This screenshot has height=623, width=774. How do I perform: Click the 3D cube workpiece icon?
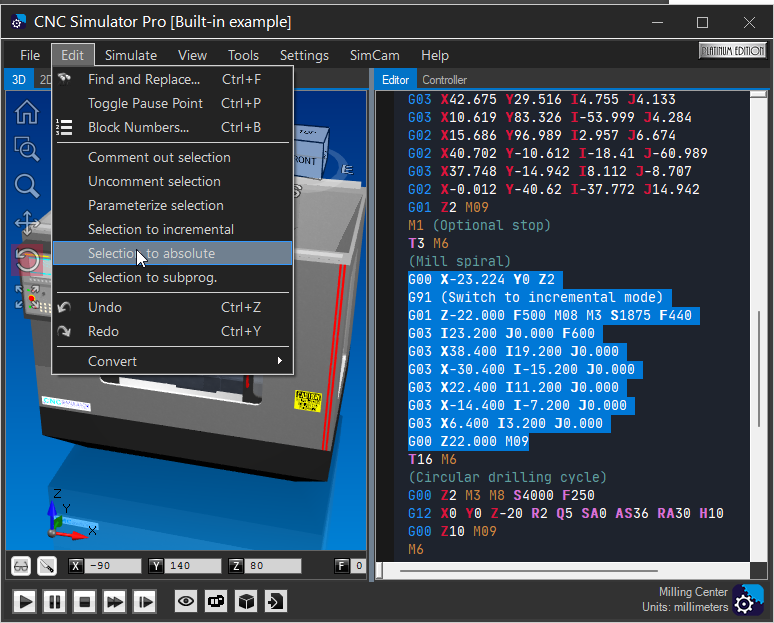coord(246,601)
